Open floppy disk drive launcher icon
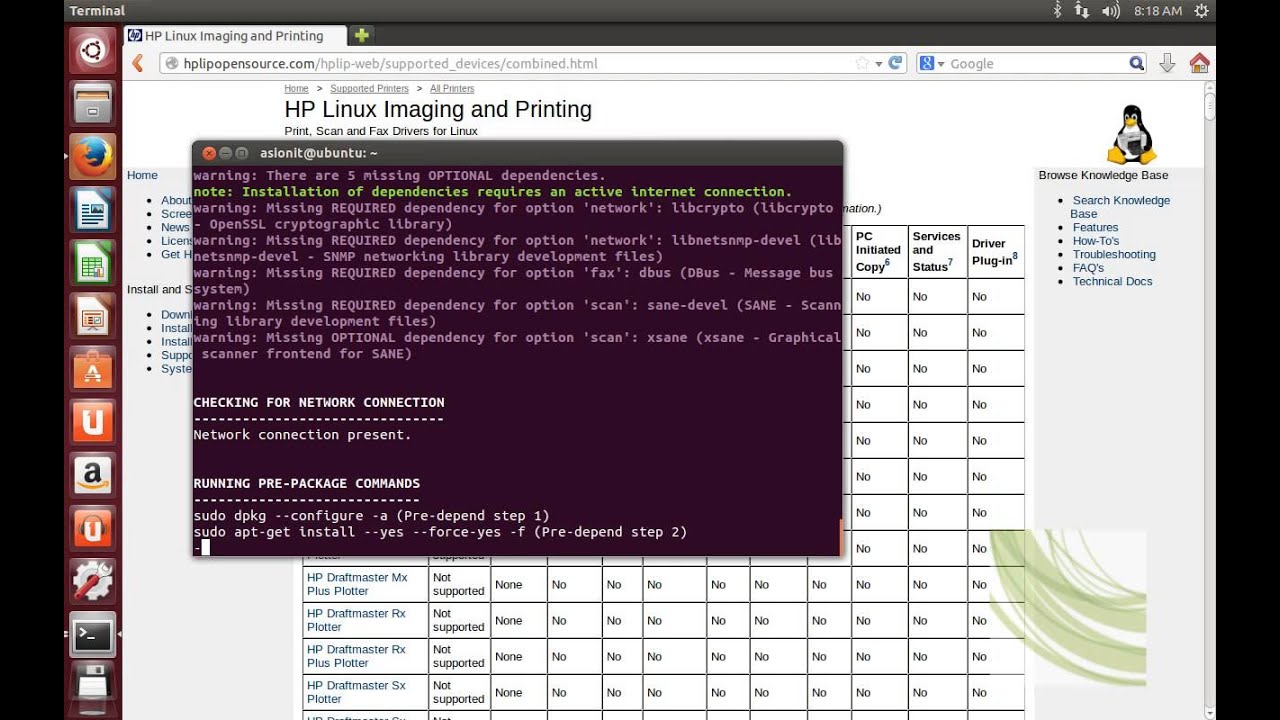Viewport: 1280px width, 720px height. (92, 688)
